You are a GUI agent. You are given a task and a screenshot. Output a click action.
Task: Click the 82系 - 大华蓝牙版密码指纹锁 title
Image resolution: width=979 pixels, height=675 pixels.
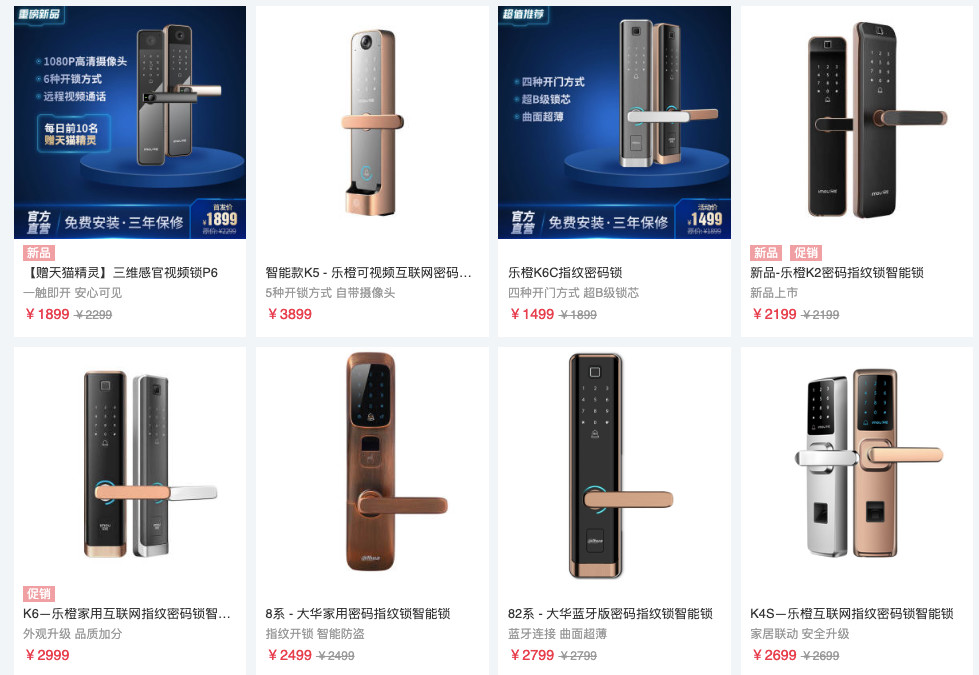tap(610, 614)
